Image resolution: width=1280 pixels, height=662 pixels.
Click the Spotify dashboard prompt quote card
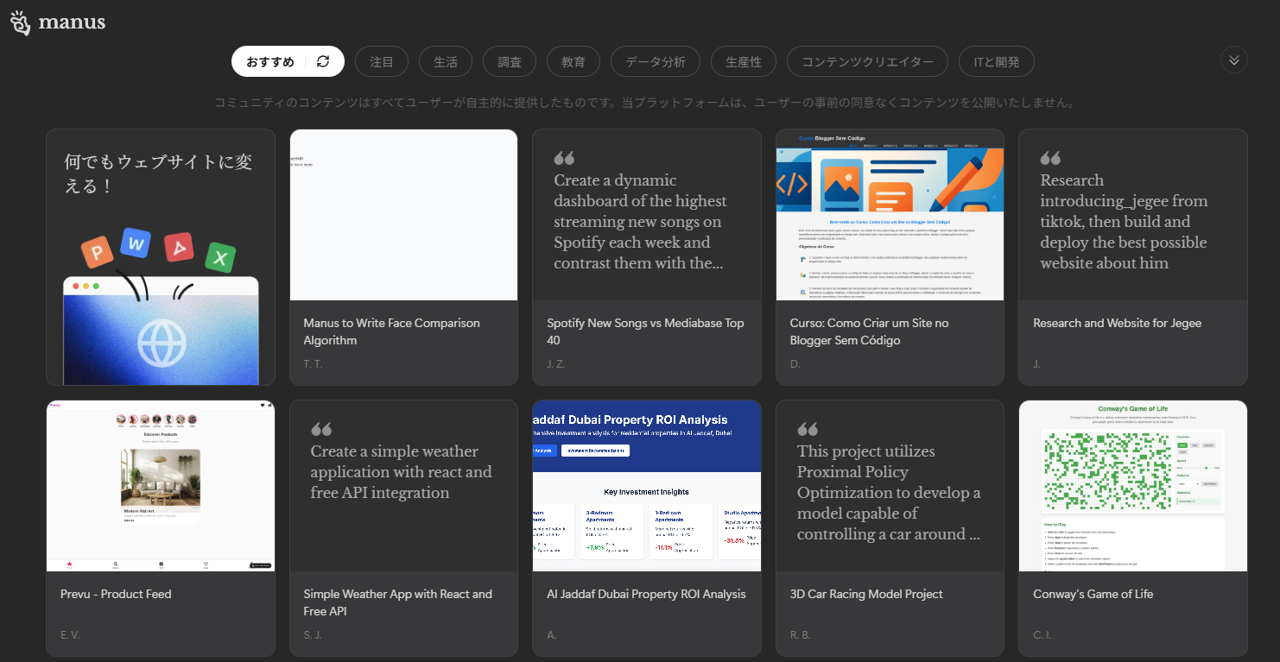pos(647,215)
